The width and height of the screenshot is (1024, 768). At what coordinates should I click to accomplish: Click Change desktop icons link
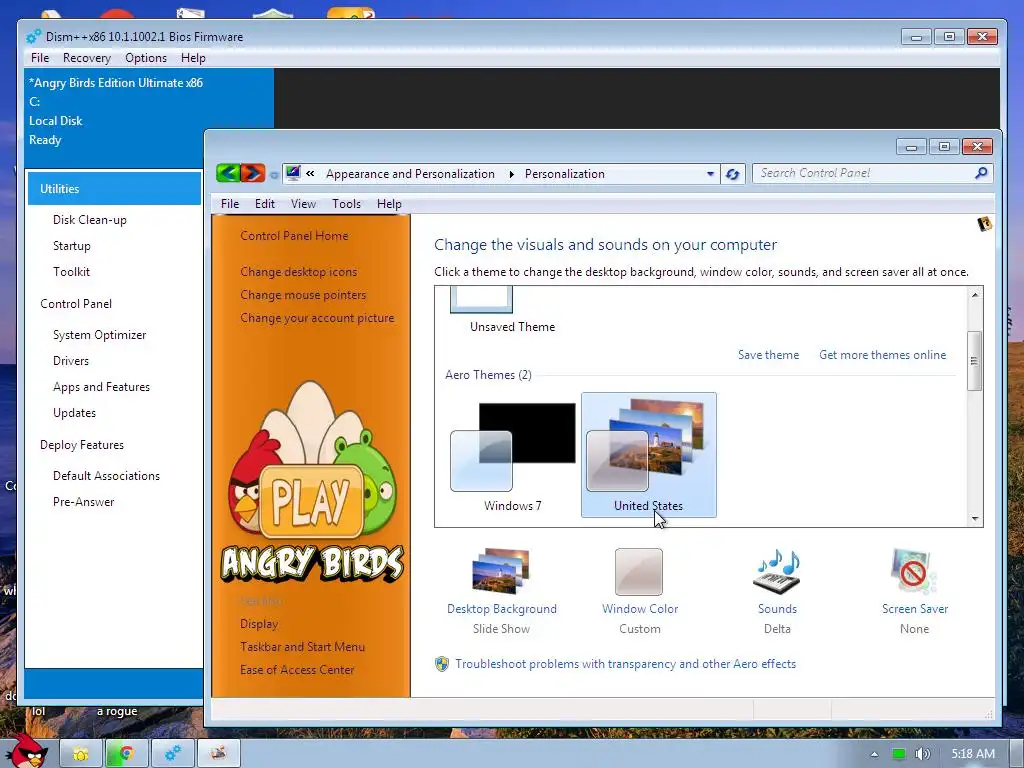tap(298, 272)
